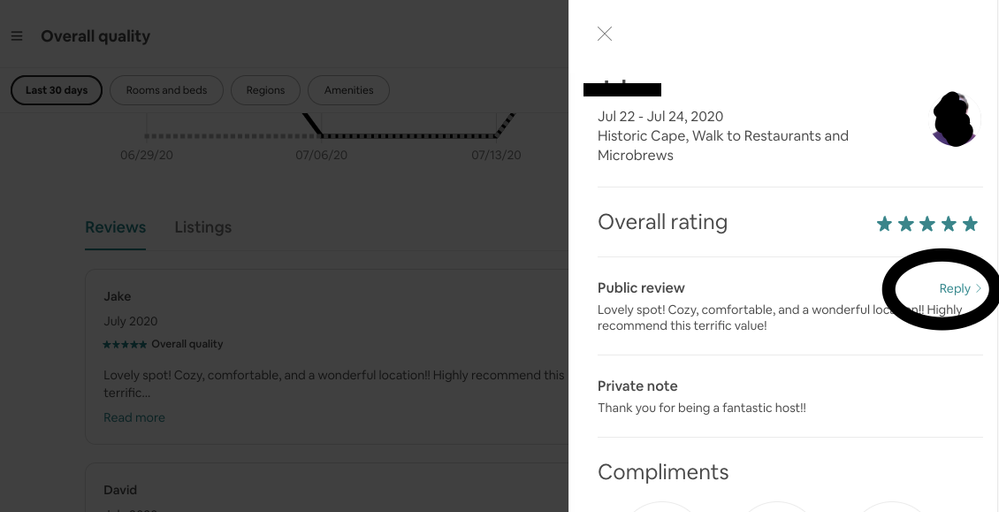Click the small stars in Jake's review
The width and height of the screenshot is (999, 512).
[124, 344]
